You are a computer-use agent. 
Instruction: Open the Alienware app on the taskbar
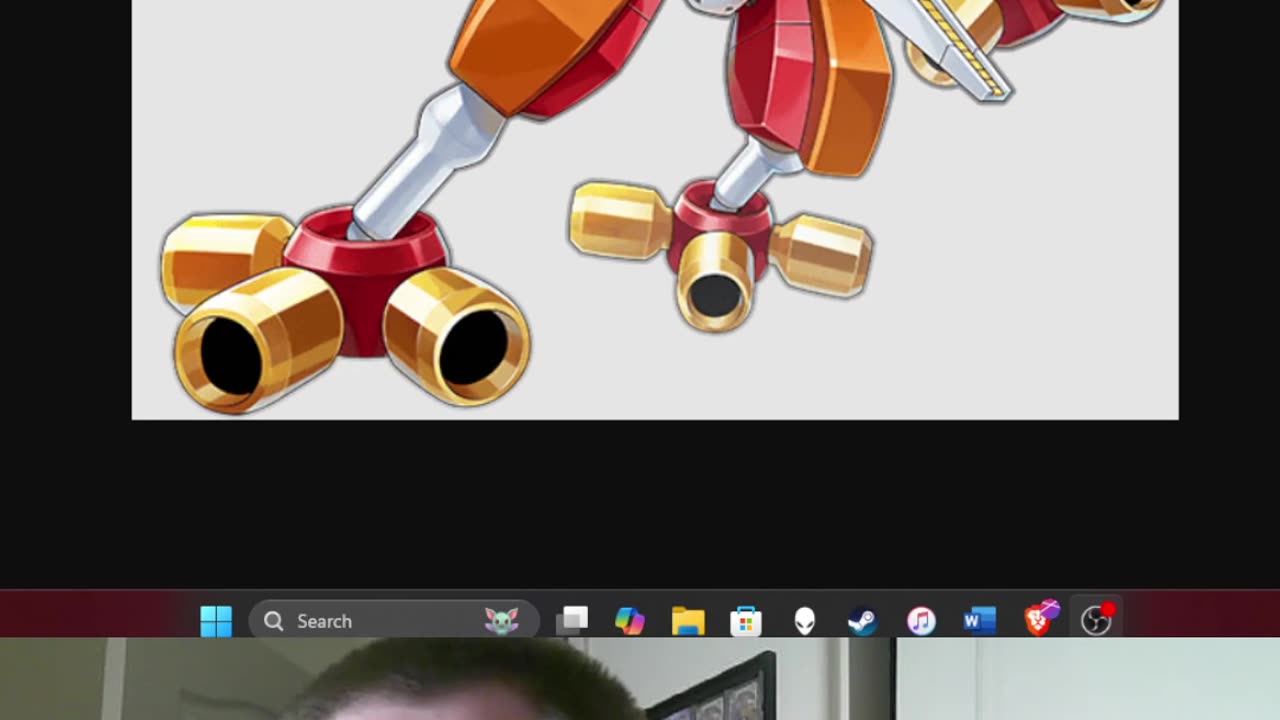click(x=804, y=621)
